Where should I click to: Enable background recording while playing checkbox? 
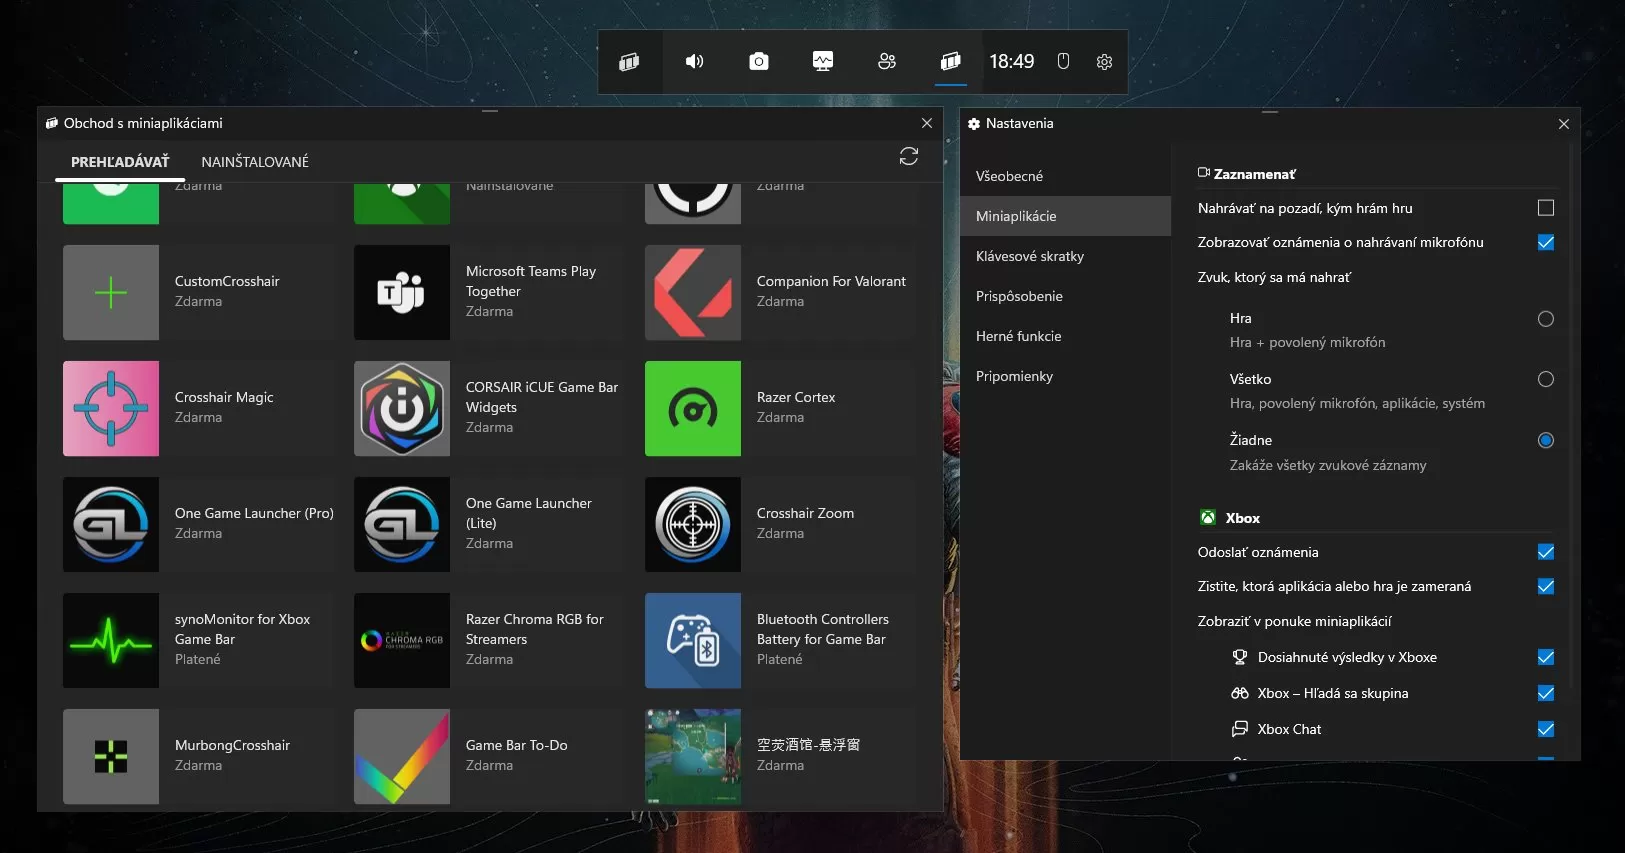pos(1546,208)
